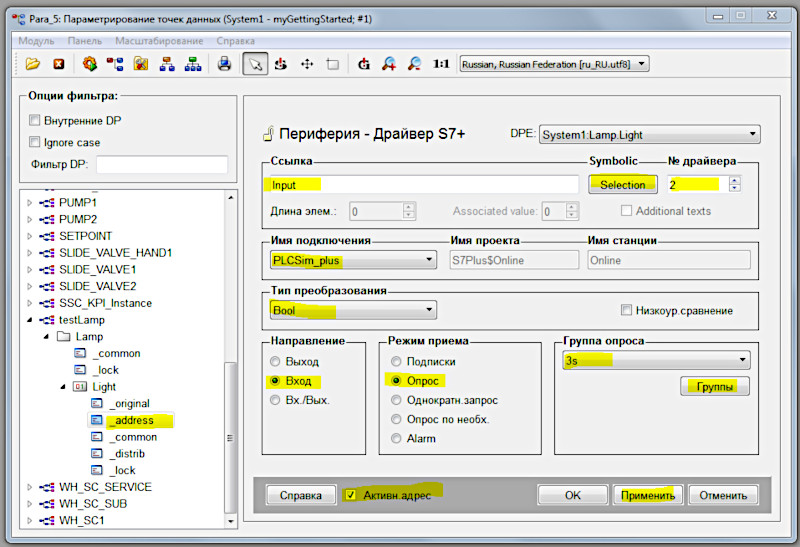Select the _address tree item
This screenshot has height=547, width=800.
point(134,420)
